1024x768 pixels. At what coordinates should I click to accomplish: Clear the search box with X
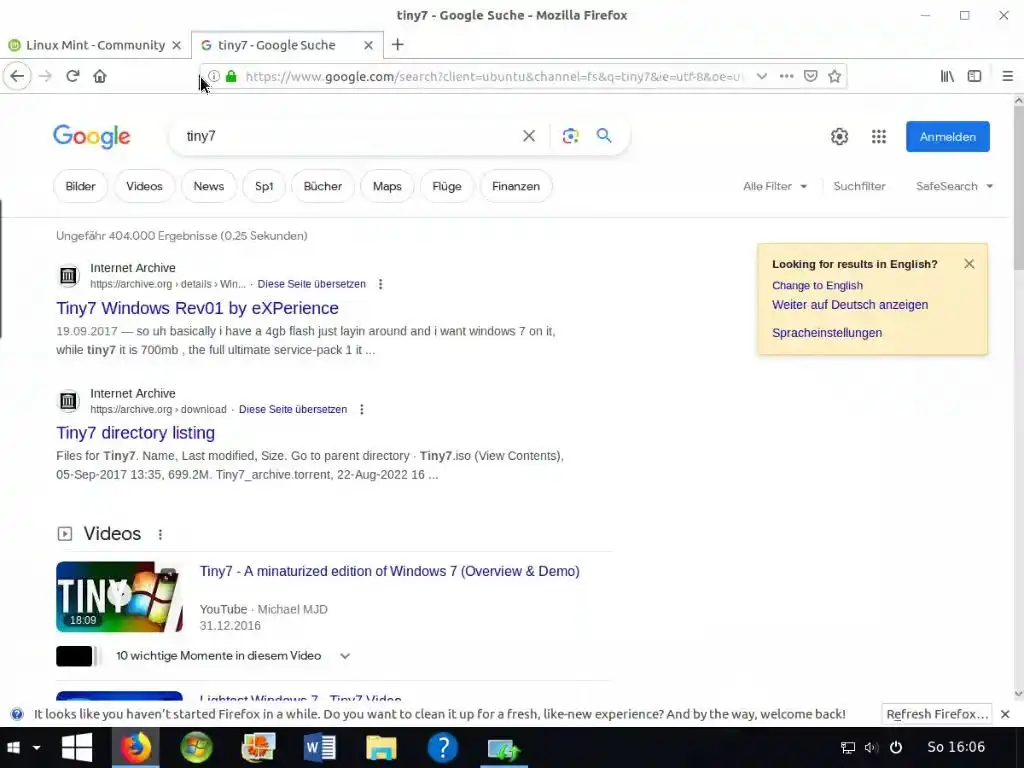(x=529, y=136)
